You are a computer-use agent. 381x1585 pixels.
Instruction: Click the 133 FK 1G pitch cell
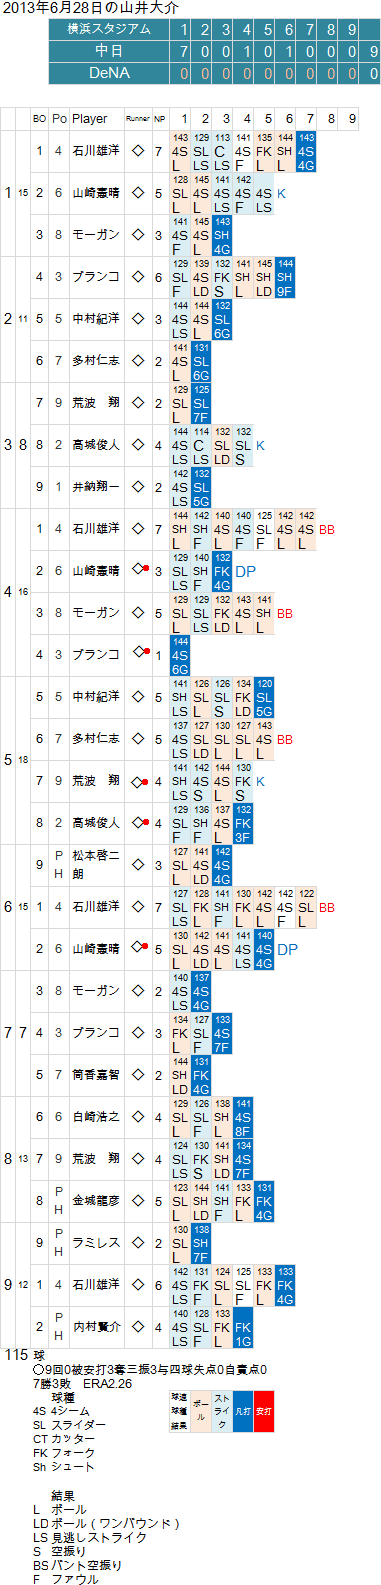coord(243,1327)
